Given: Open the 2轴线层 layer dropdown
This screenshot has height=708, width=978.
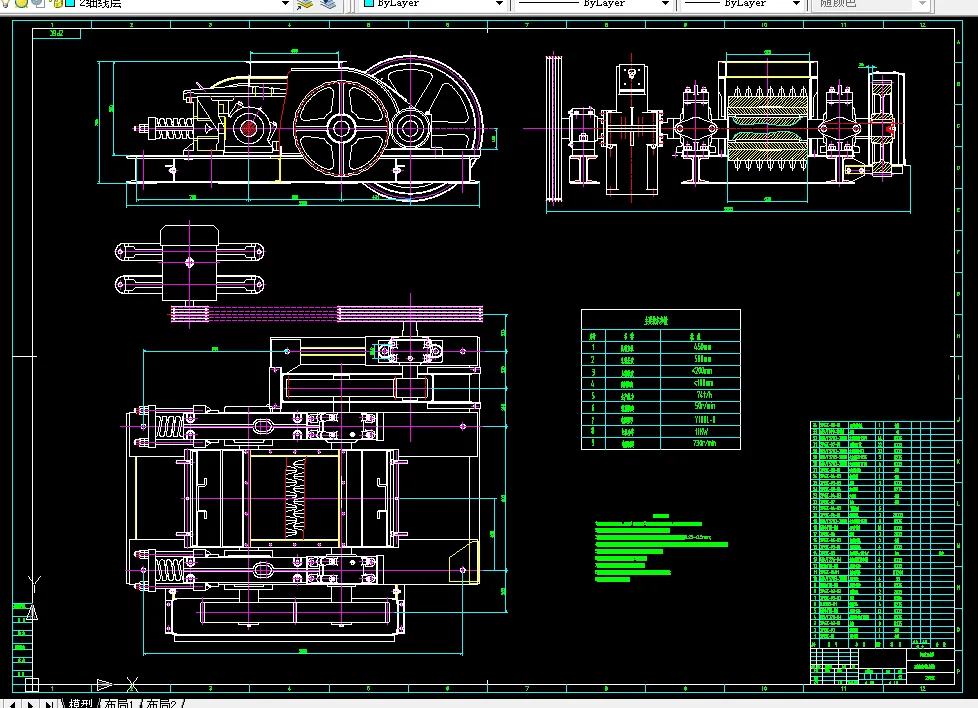Looking at the screenshot, I should tap(285, 4).
